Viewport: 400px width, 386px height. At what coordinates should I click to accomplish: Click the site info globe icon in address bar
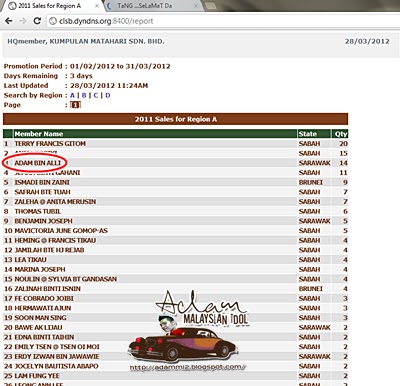52,21
